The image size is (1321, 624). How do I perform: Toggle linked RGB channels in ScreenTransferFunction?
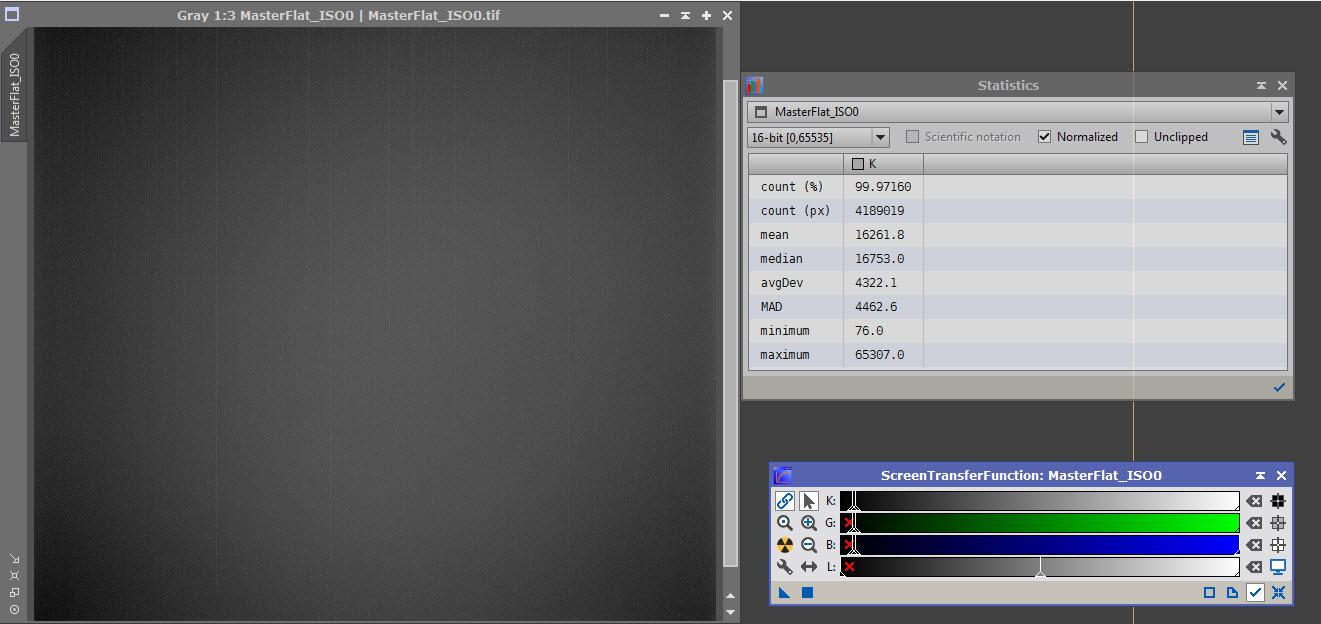(x=785, y=501)
